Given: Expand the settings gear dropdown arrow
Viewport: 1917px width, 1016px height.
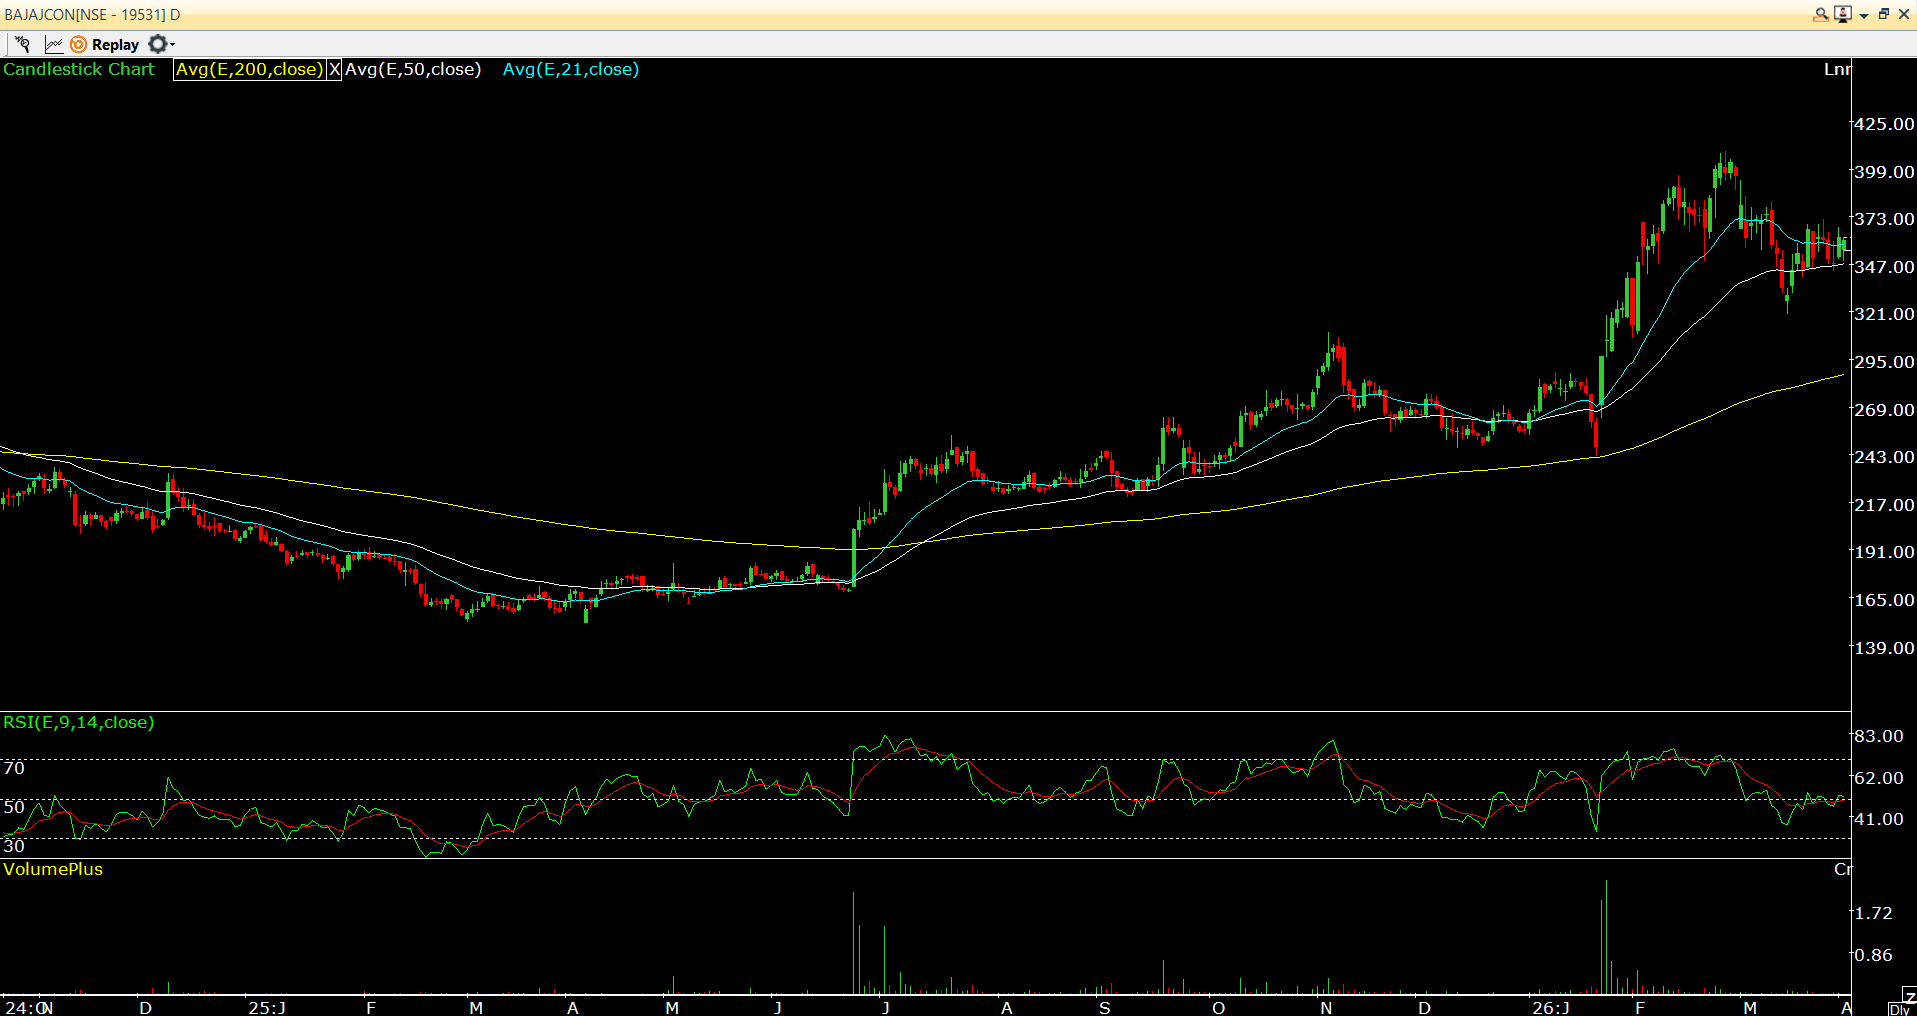Looking at the screenshot, I should 172,47.
